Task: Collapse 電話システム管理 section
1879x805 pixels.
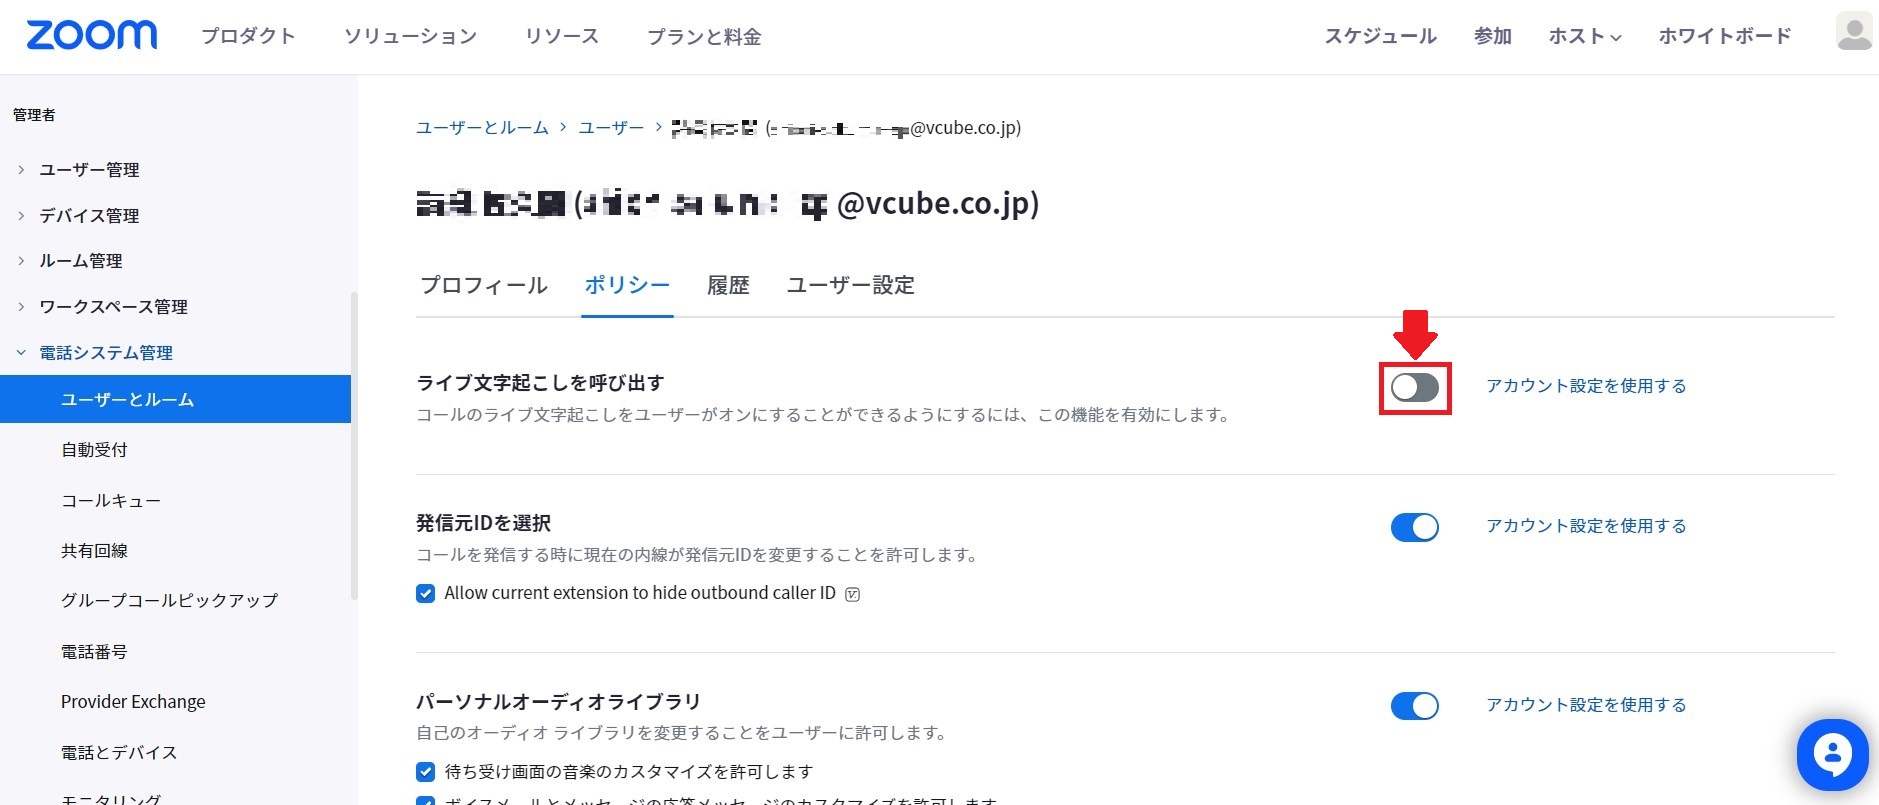Action: (x=105, y=353)
